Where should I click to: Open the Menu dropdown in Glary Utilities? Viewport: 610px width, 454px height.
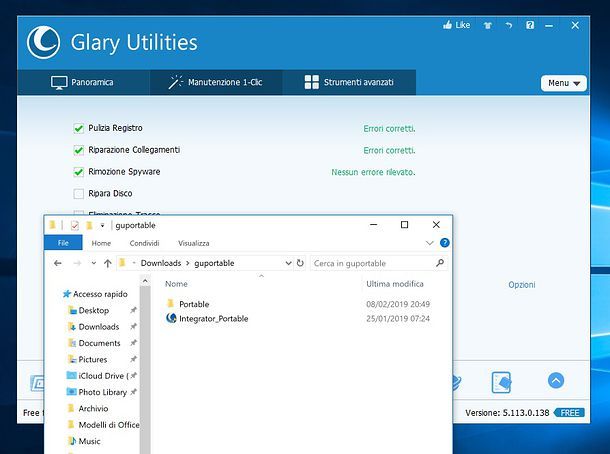coord(563,83)
